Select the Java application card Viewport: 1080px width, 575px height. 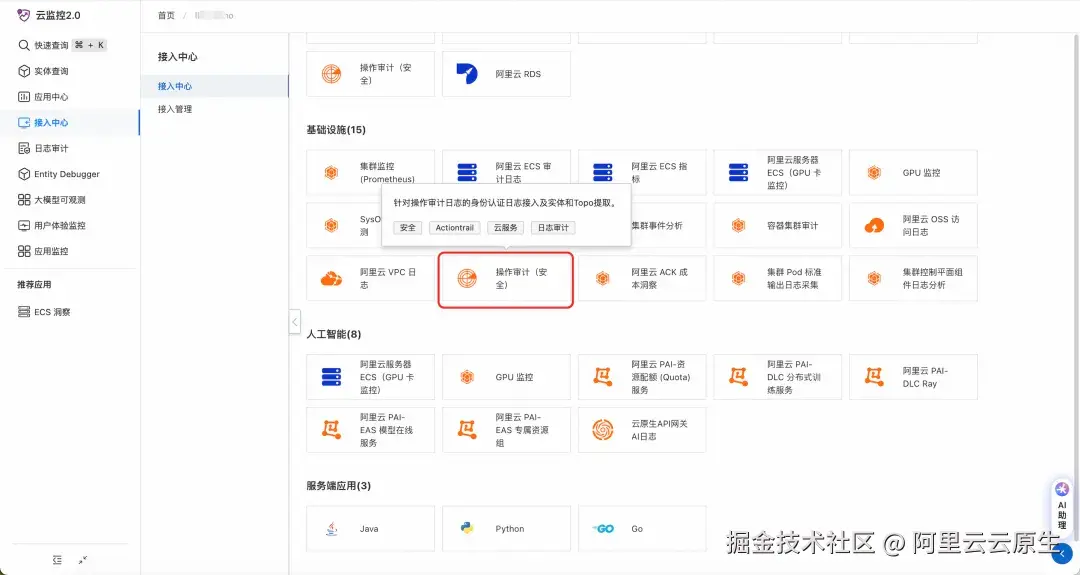[x=371, y=529]
